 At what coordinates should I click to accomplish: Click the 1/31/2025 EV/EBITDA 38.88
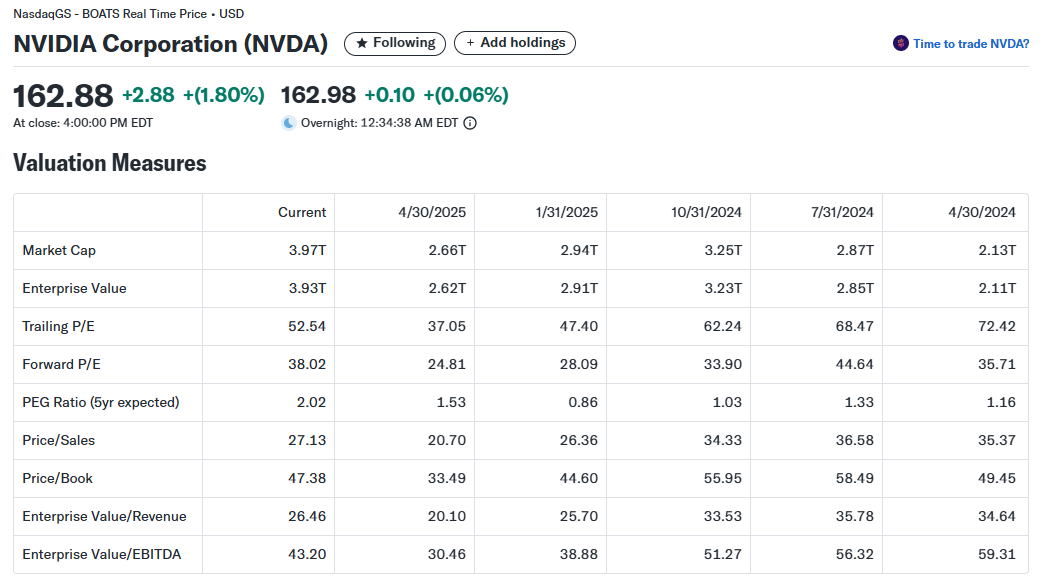(x=579, y=554)
